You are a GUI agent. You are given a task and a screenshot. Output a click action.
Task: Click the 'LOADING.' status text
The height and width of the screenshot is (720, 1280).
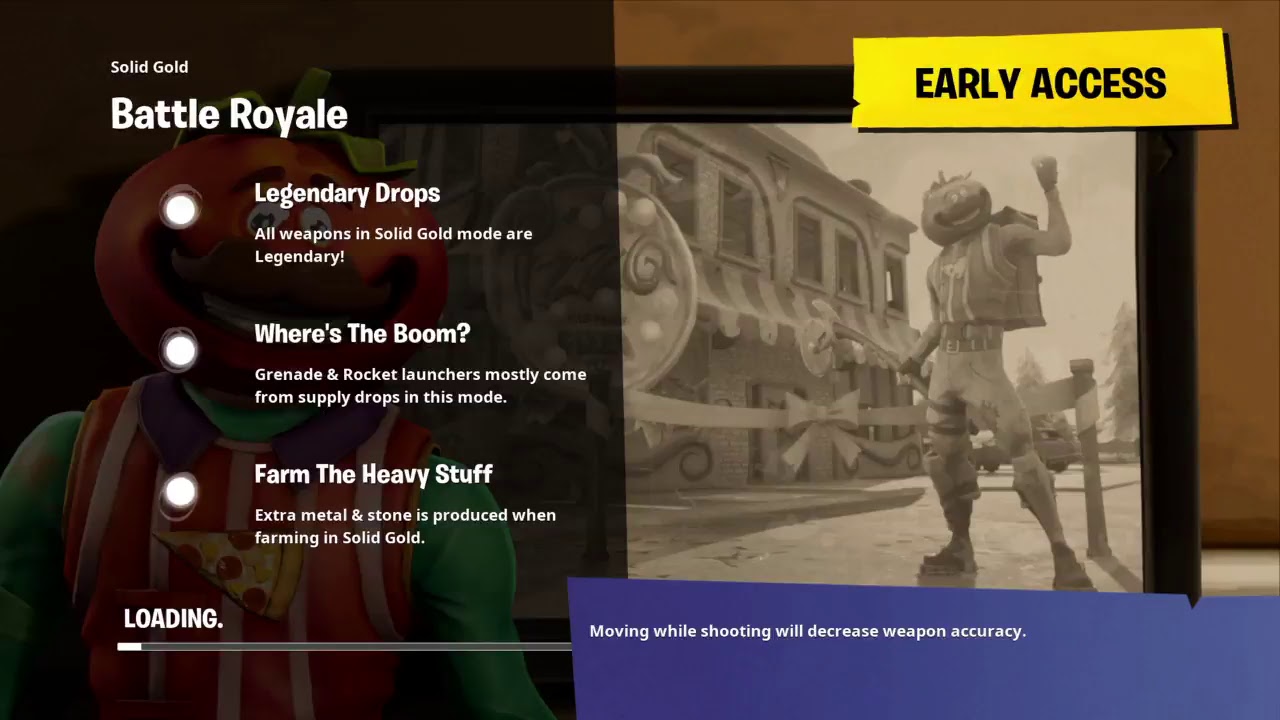[x=173, y=619]
